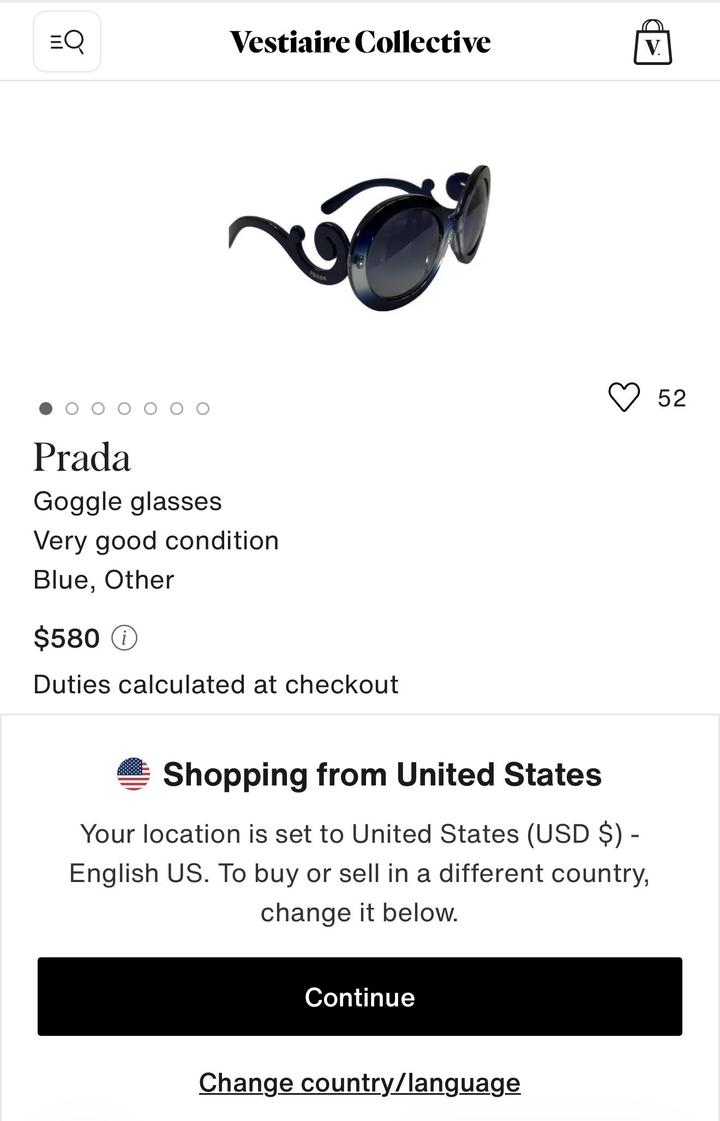
Task: Click the $580 price
Action: point(67,638)
